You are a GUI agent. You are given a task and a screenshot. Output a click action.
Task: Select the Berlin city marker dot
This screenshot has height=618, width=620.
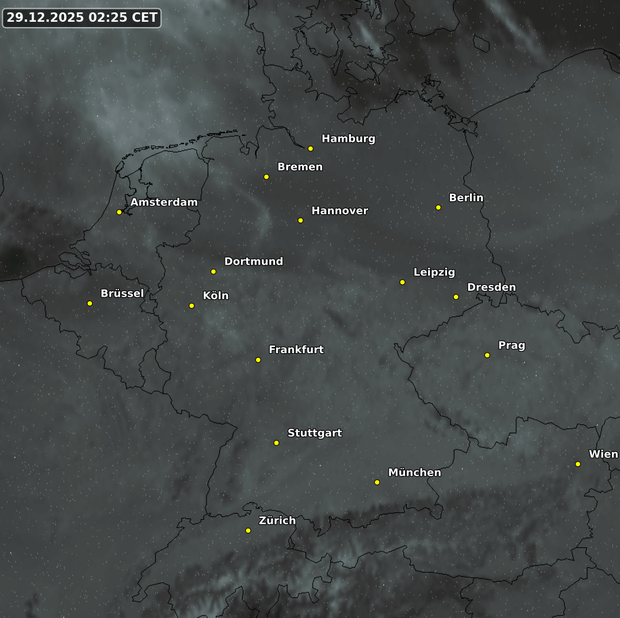click(x=438, y=207)
